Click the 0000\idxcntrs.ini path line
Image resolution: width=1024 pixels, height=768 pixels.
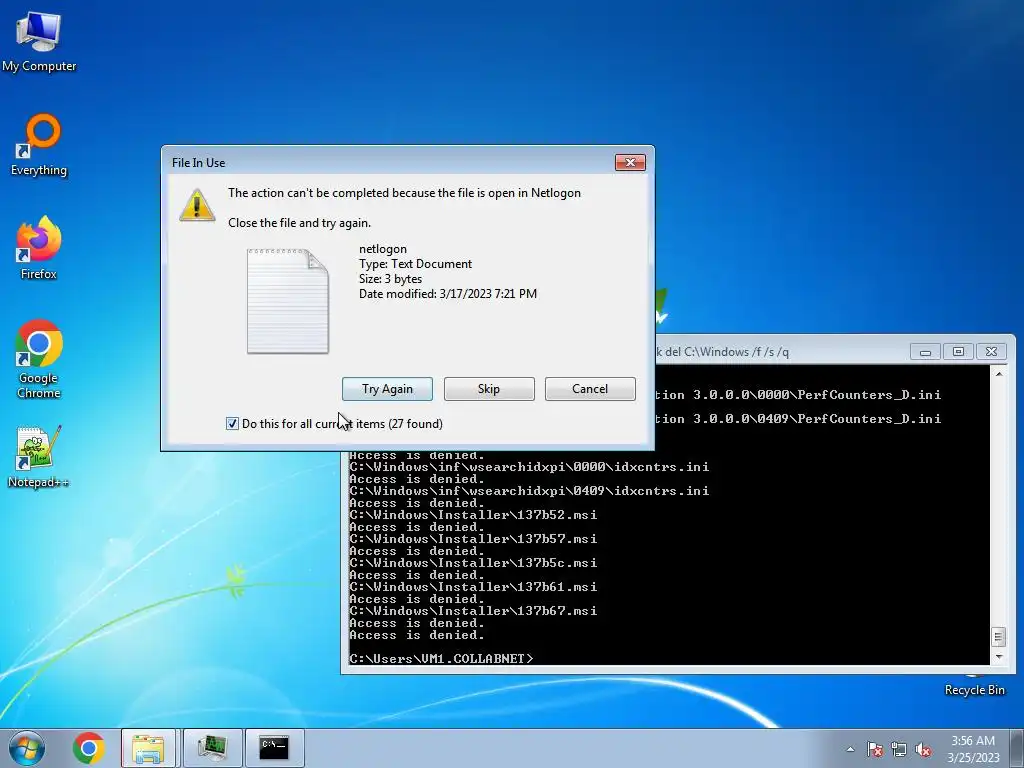click(x=529, y=467)
